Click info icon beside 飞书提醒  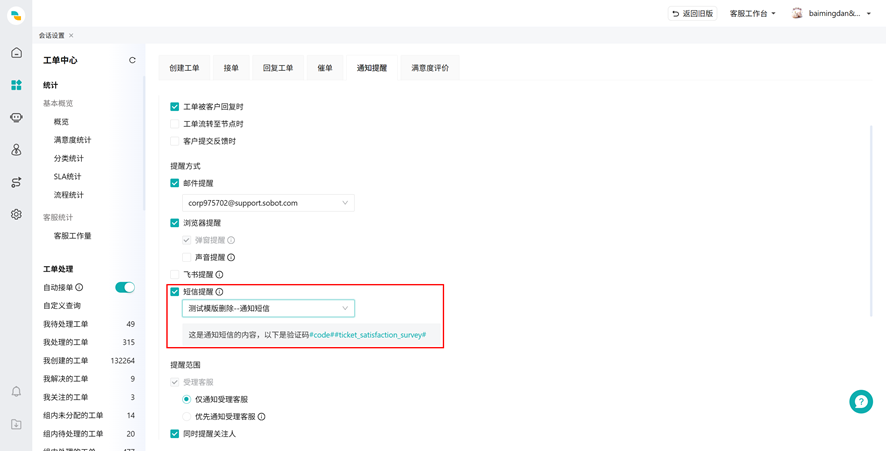pos(219,275)
